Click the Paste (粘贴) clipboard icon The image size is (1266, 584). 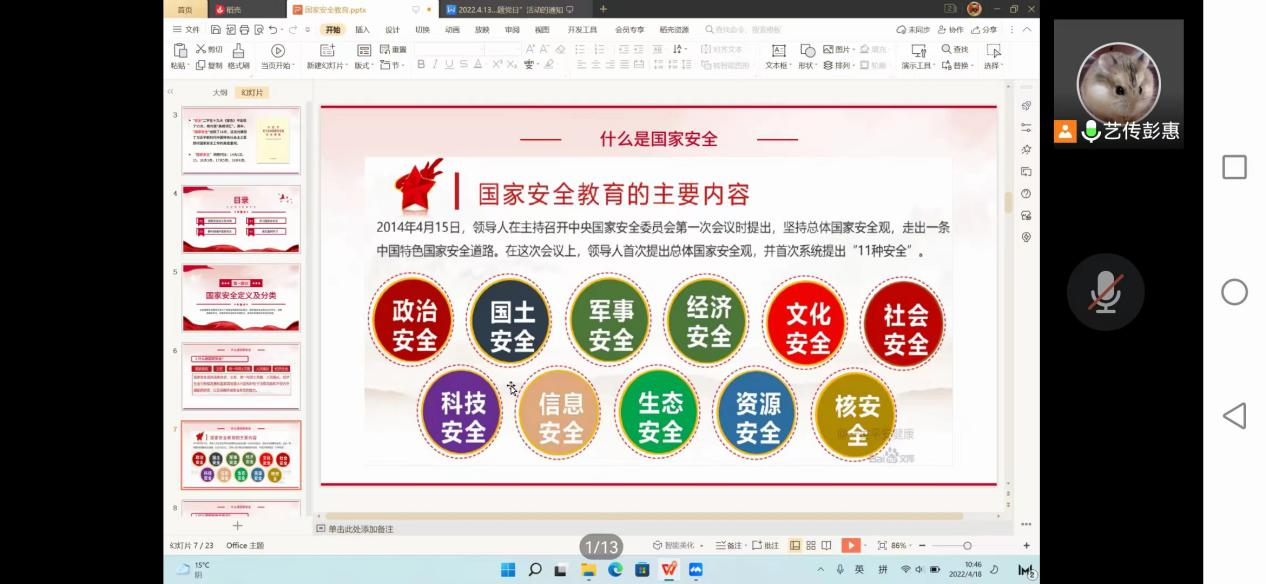click(180, 50)
